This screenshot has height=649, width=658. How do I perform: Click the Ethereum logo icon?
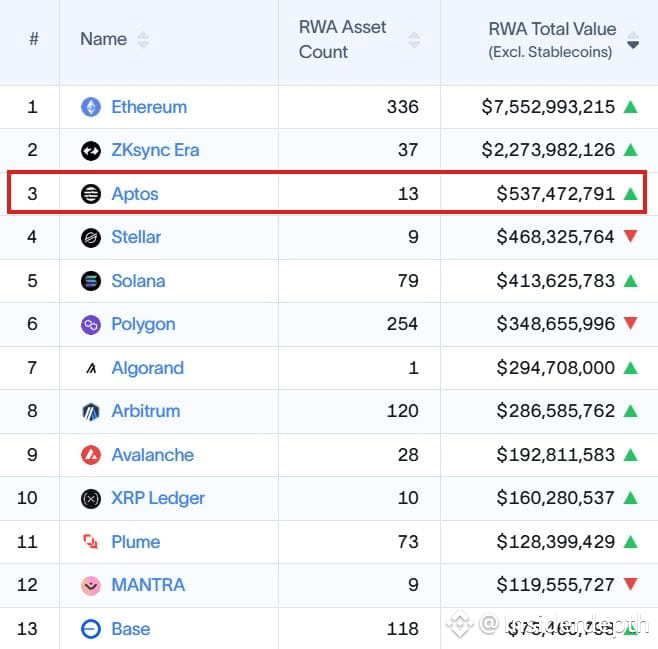(91, 107)
